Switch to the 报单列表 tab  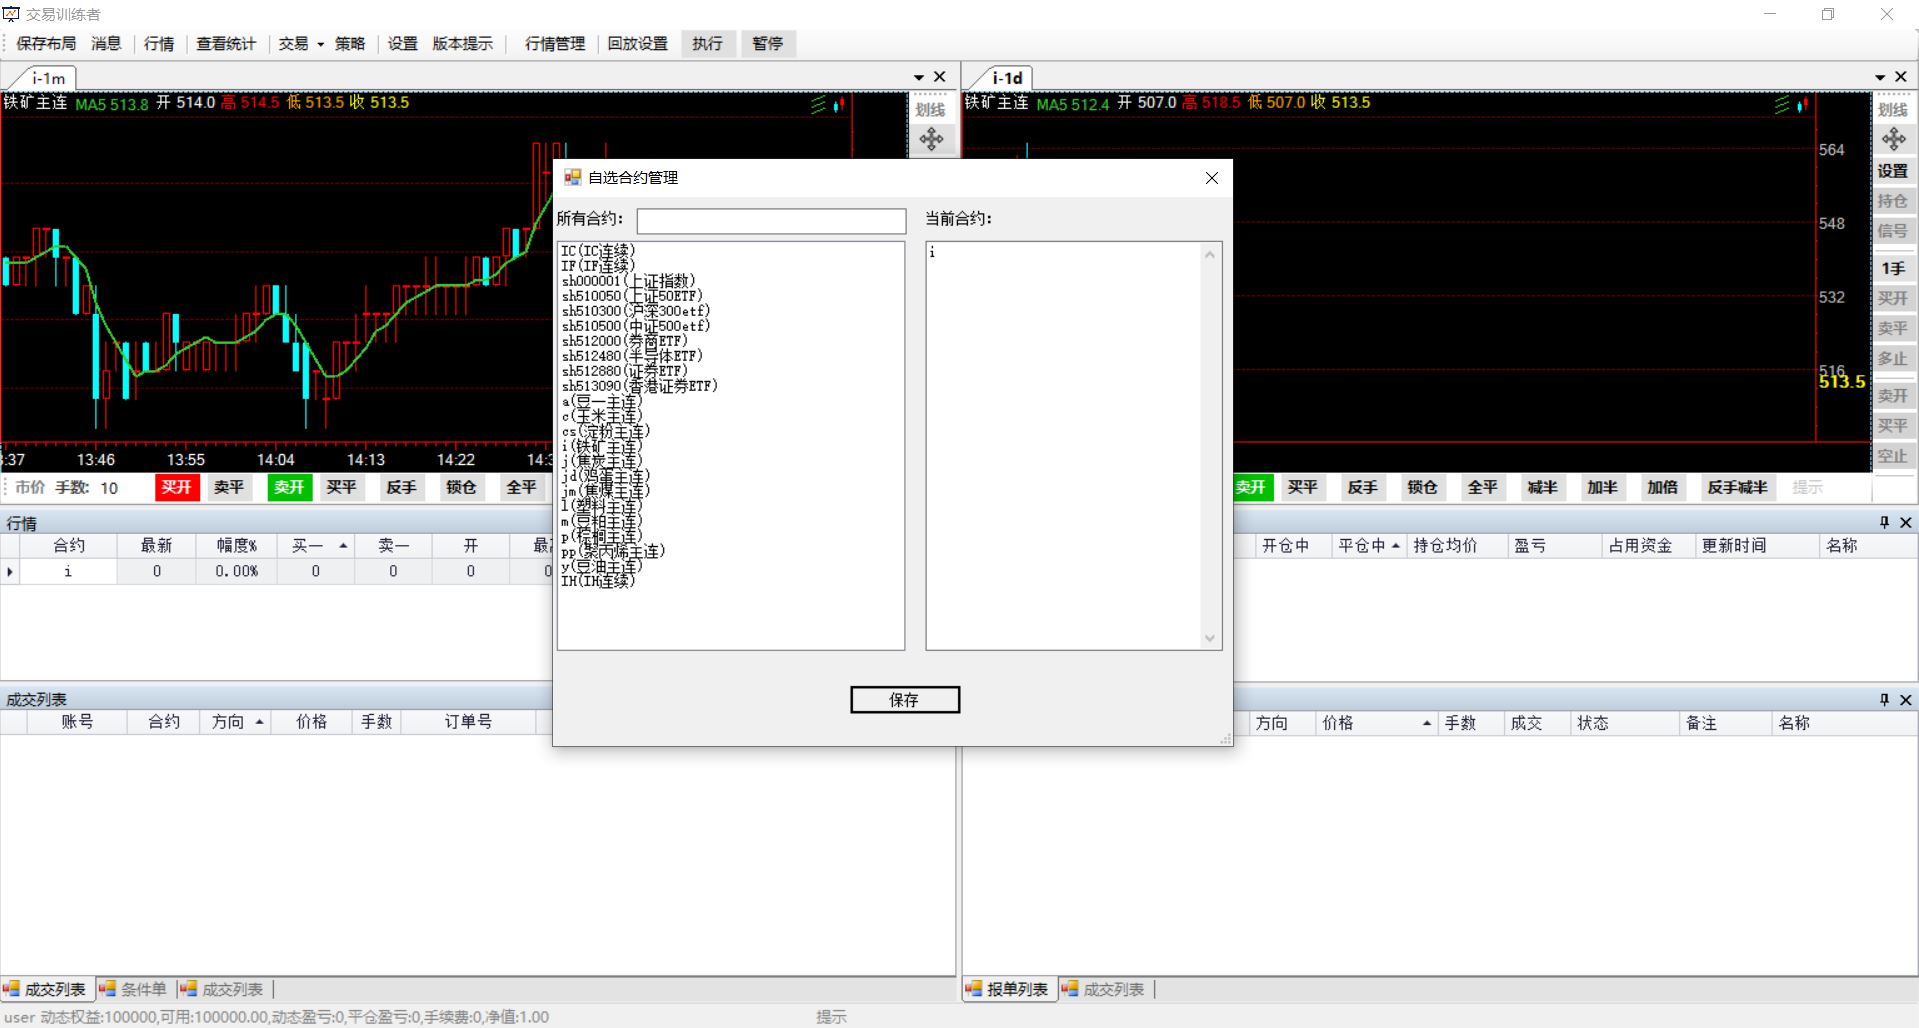pos(1008,989)
